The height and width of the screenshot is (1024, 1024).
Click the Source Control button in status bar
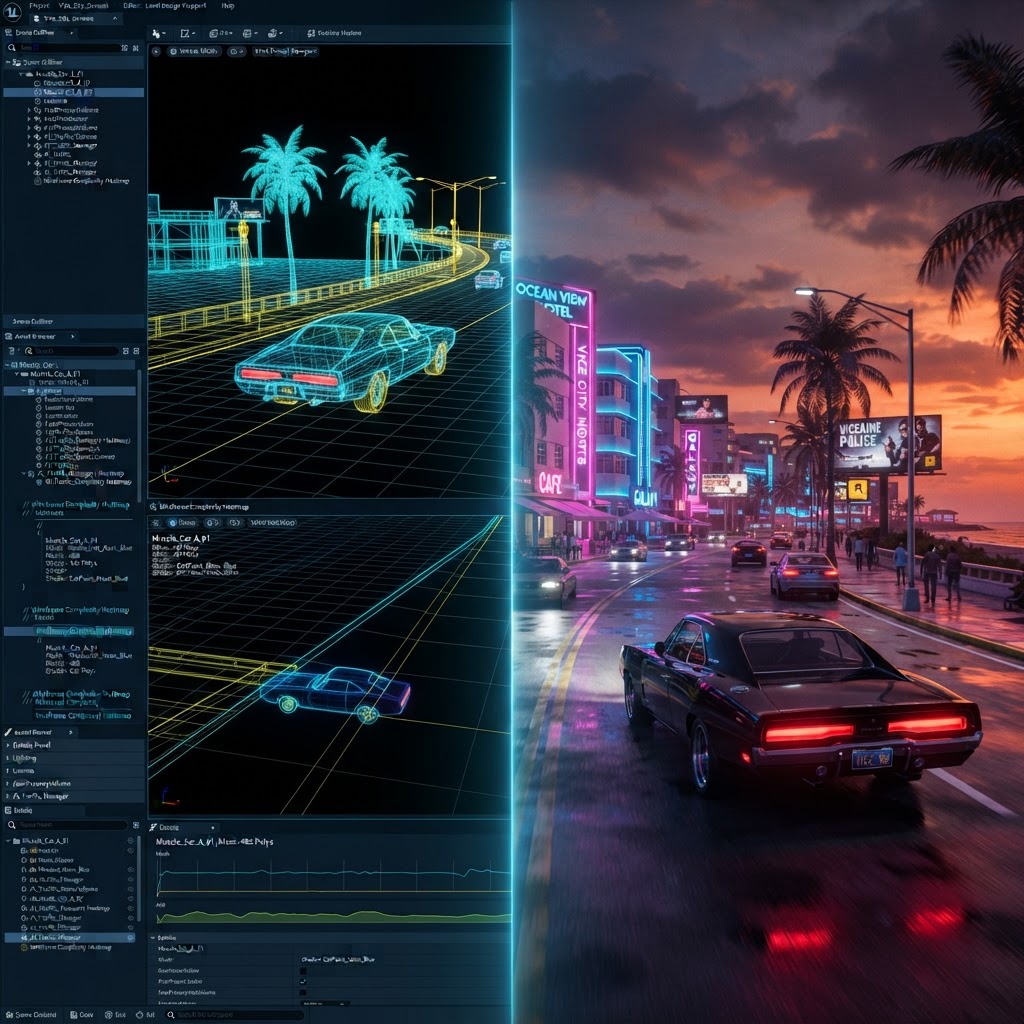(x=31, y=1016)
